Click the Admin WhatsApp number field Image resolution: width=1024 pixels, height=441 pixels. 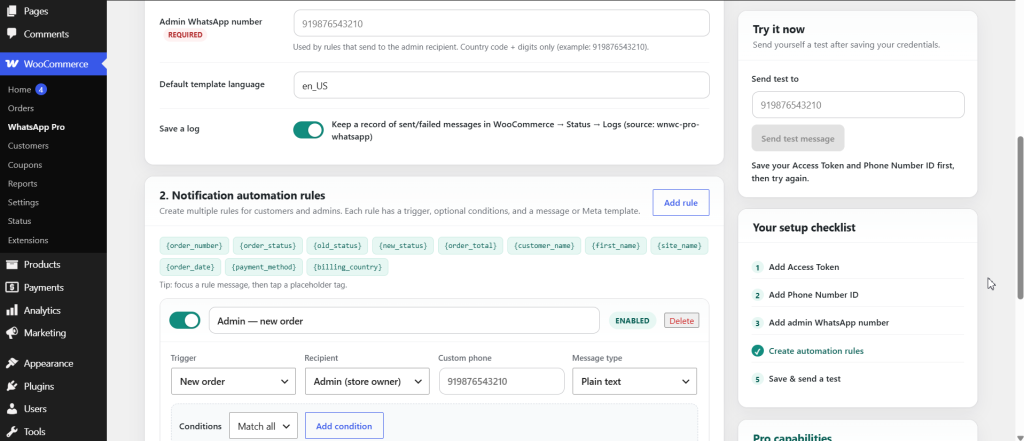(x=502, y=24)
